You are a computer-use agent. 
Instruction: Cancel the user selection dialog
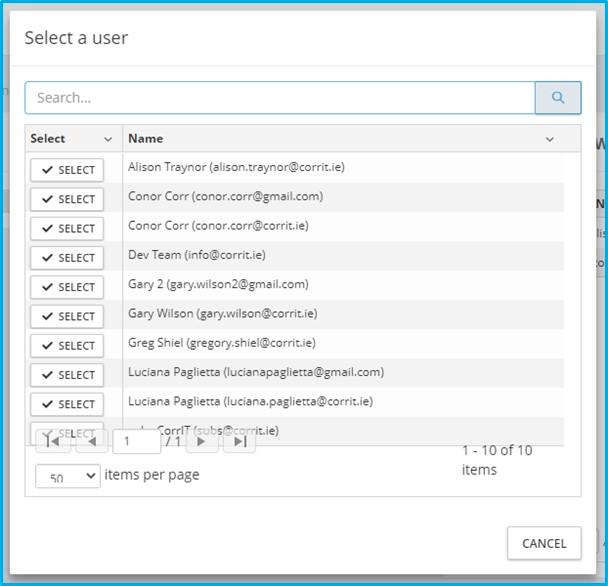(x=544, y=544)
